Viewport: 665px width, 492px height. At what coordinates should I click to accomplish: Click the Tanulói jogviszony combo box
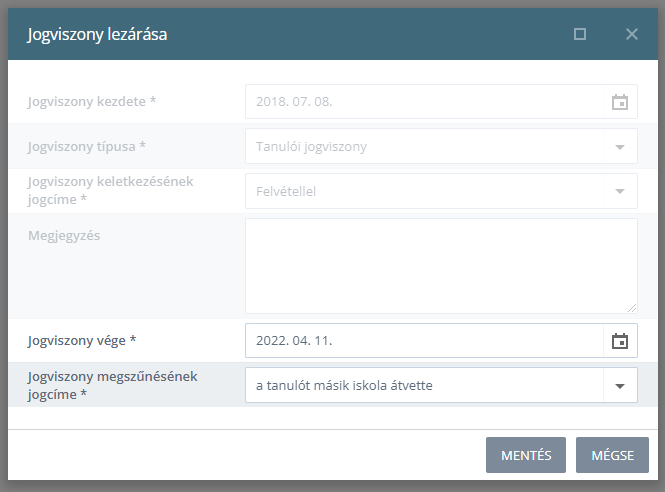pyautogui.click(x=441, y=146)
